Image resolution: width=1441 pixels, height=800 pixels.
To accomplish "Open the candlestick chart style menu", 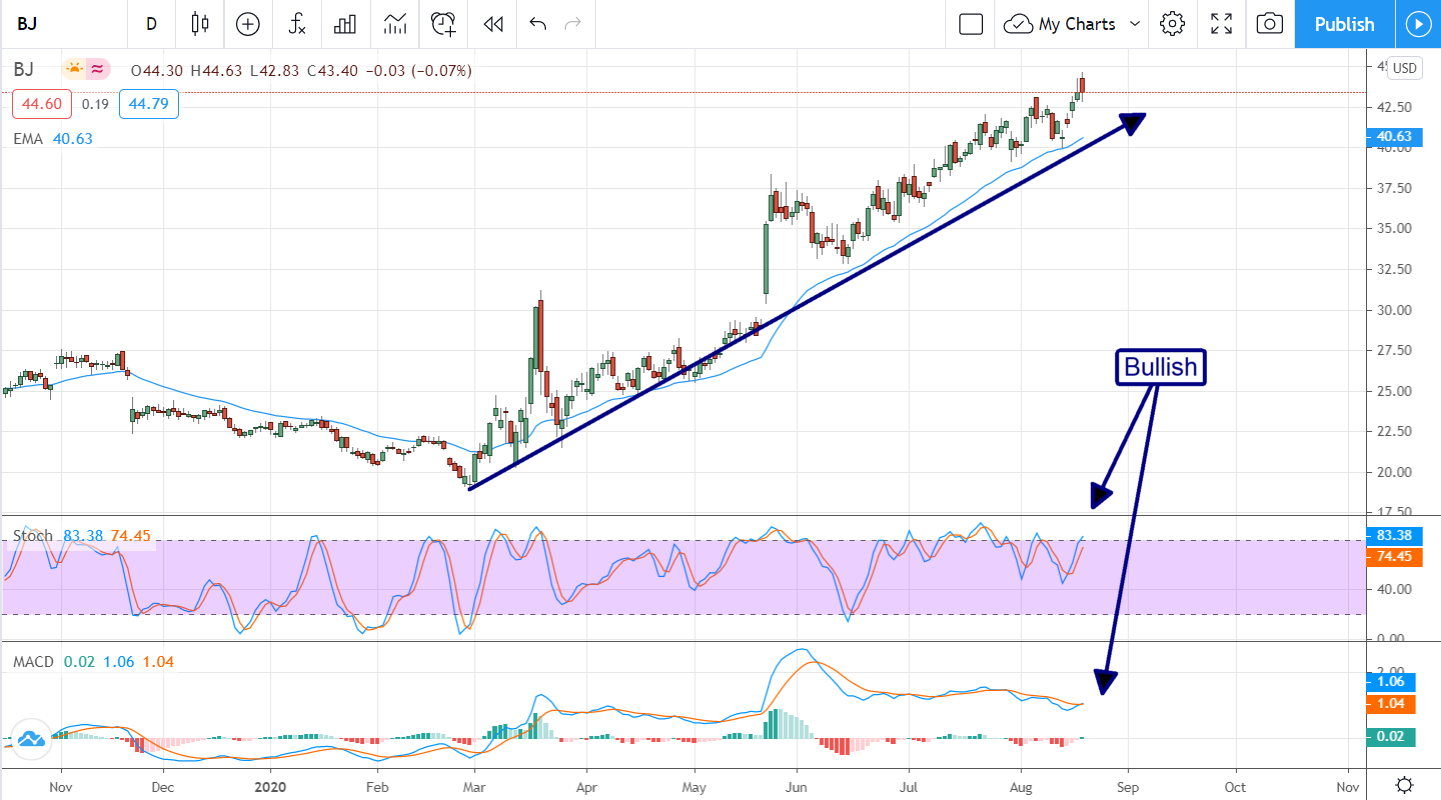I will [200, 24].
